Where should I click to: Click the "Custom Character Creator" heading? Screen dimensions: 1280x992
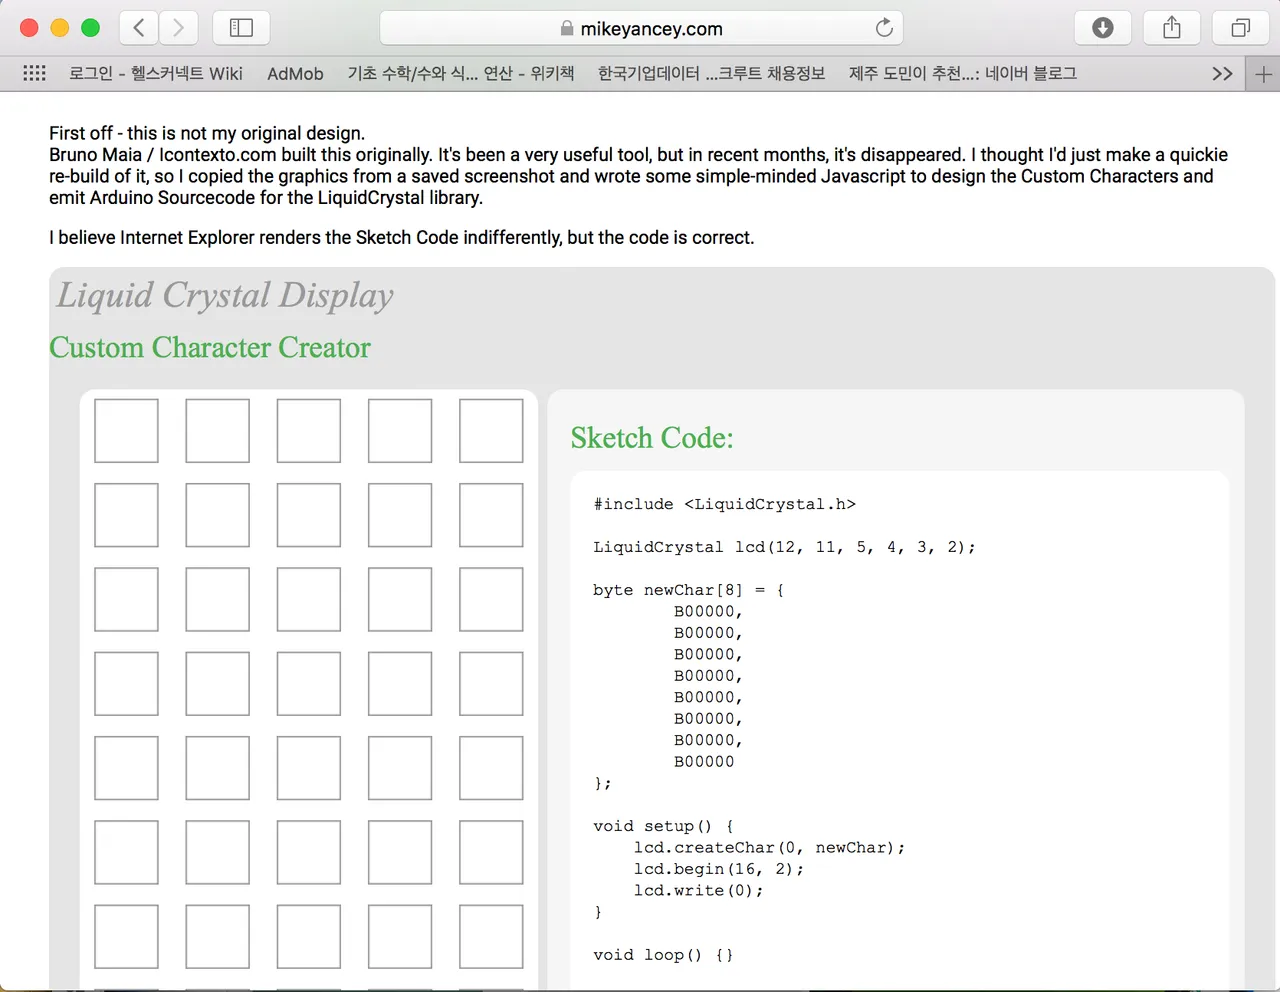point(210,347)
